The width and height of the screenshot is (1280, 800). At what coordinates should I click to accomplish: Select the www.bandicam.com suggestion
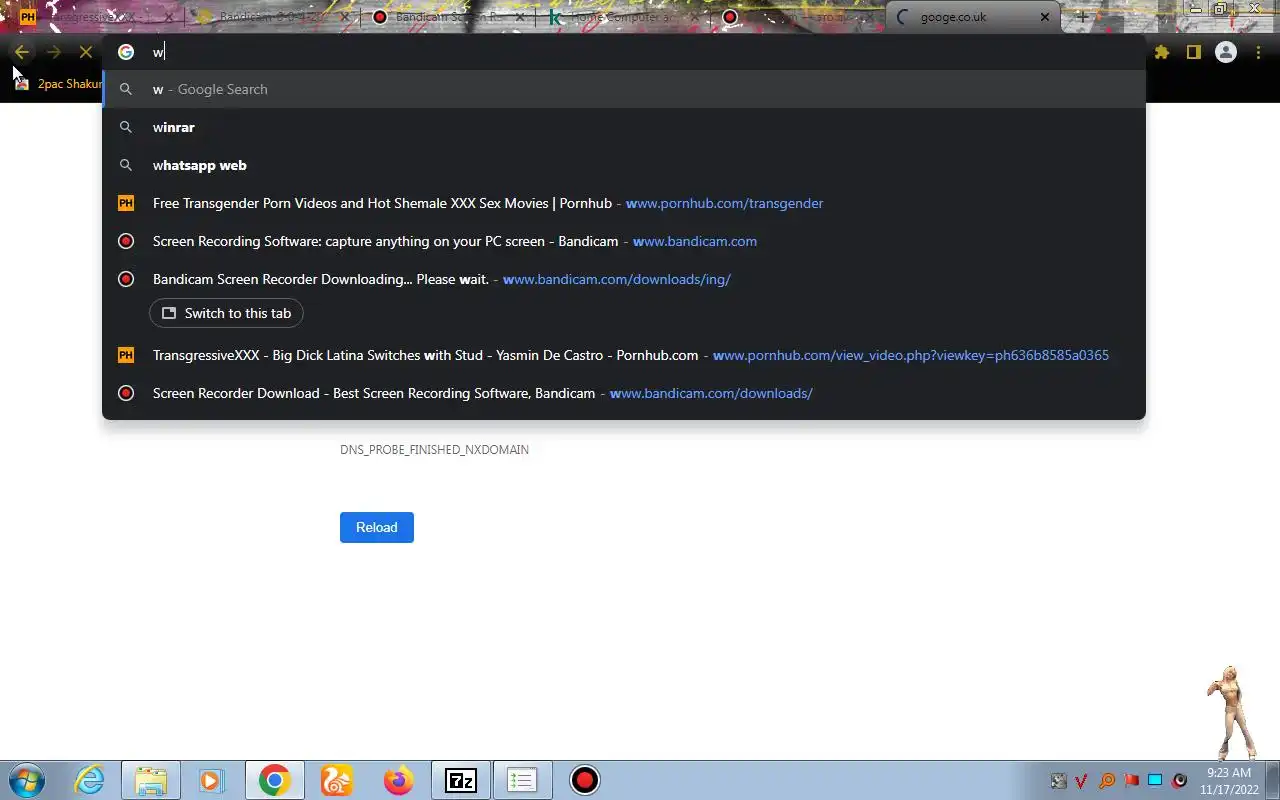(x=624, y=241)
